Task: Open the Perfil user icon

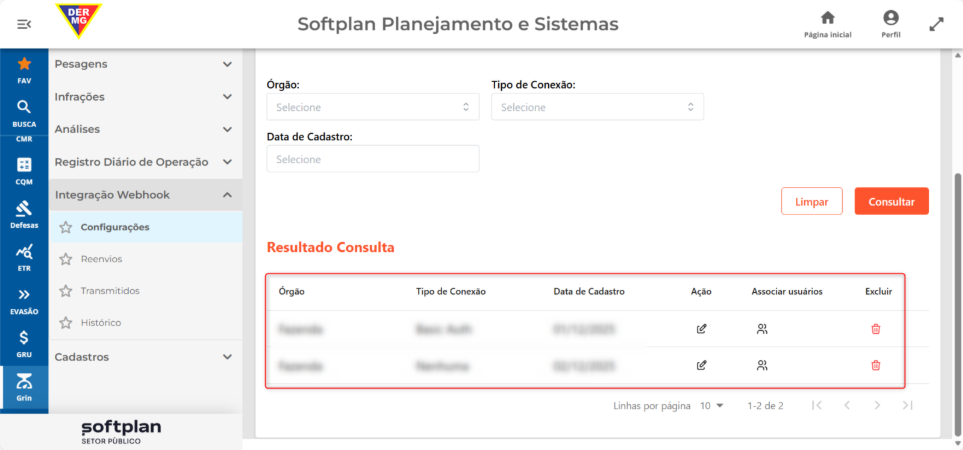Action: point(891,17)
